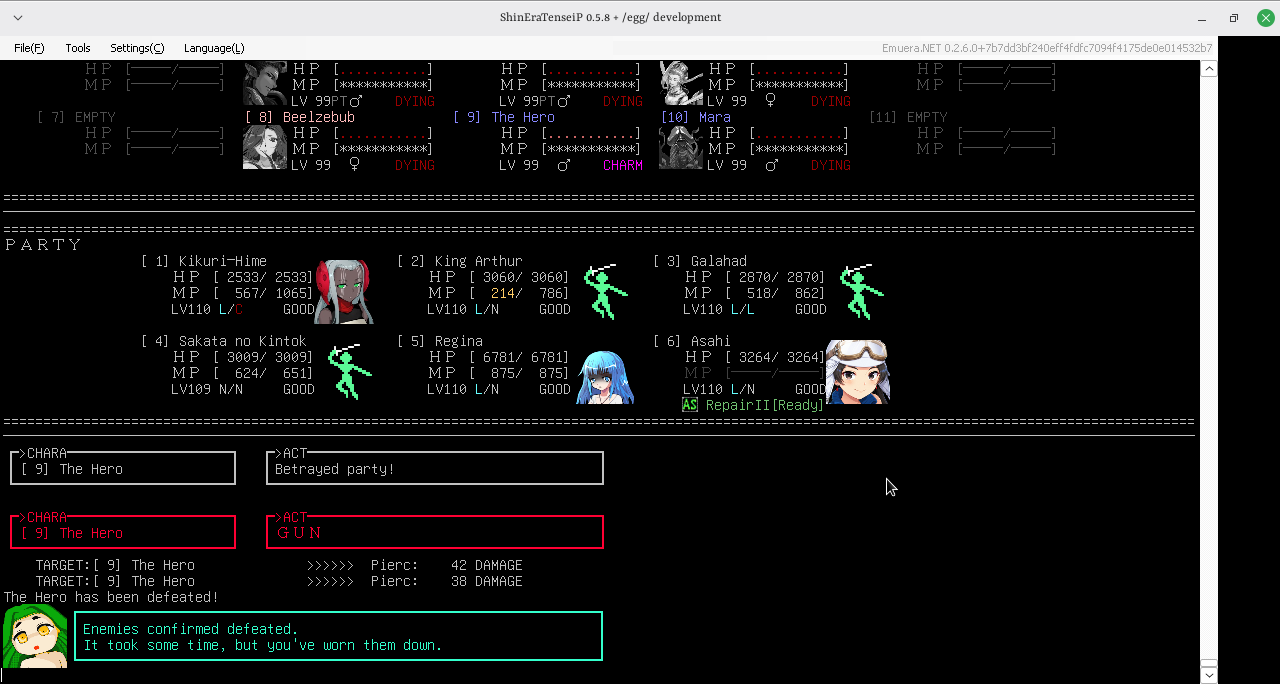Click the green AS skill badge
The image size is (1280, 684).
tap(690, 405)
